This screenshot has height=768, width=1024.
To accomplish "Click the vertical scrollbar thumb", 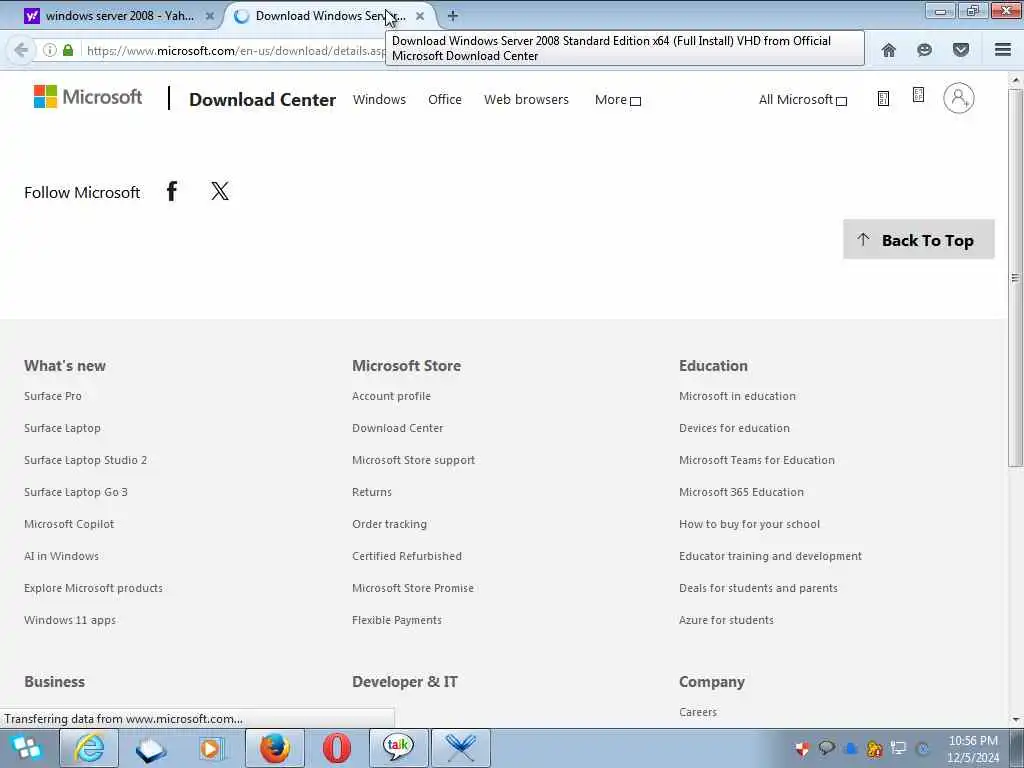I will pos(1015,278).
